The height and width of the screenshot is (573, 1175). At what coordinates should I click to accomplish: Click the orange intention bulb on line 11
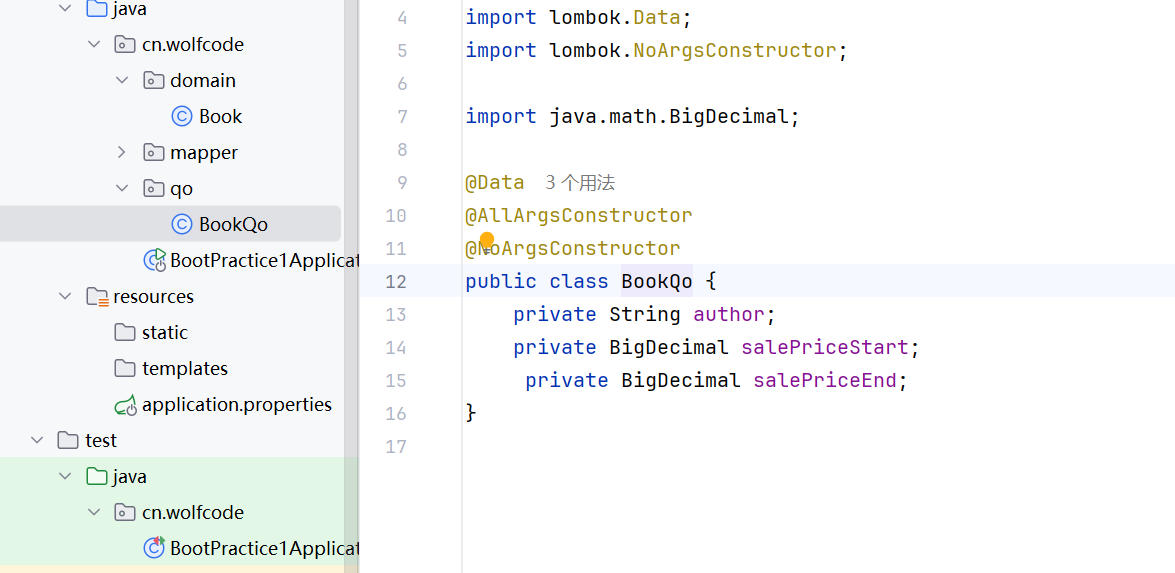[x=487, y=240]
